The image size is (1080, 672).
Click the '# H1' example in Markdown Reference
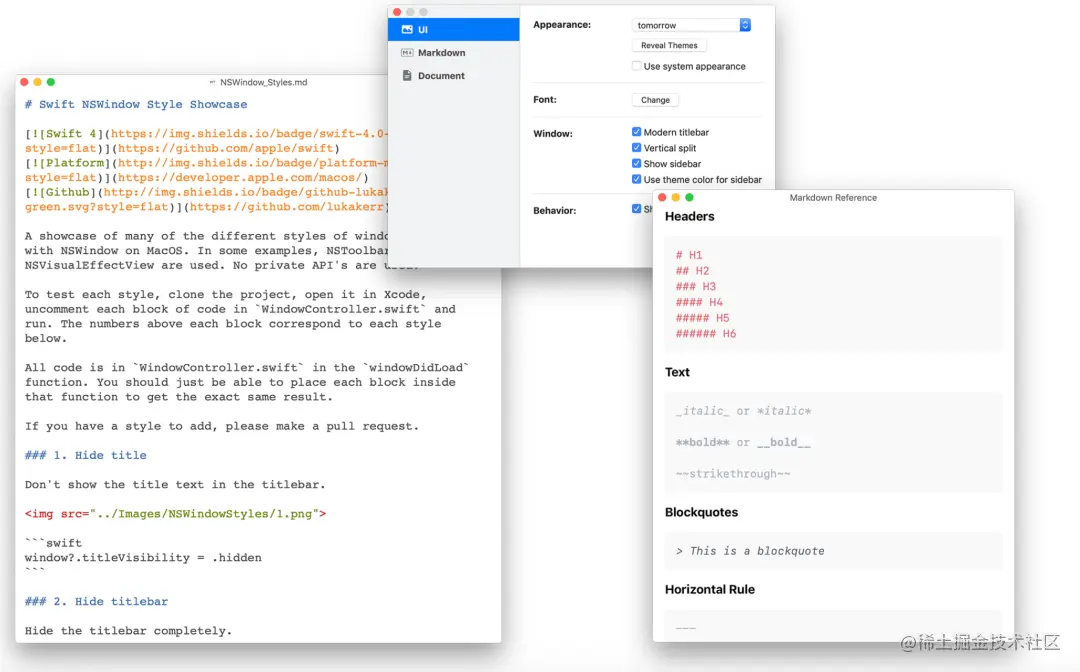689,255
